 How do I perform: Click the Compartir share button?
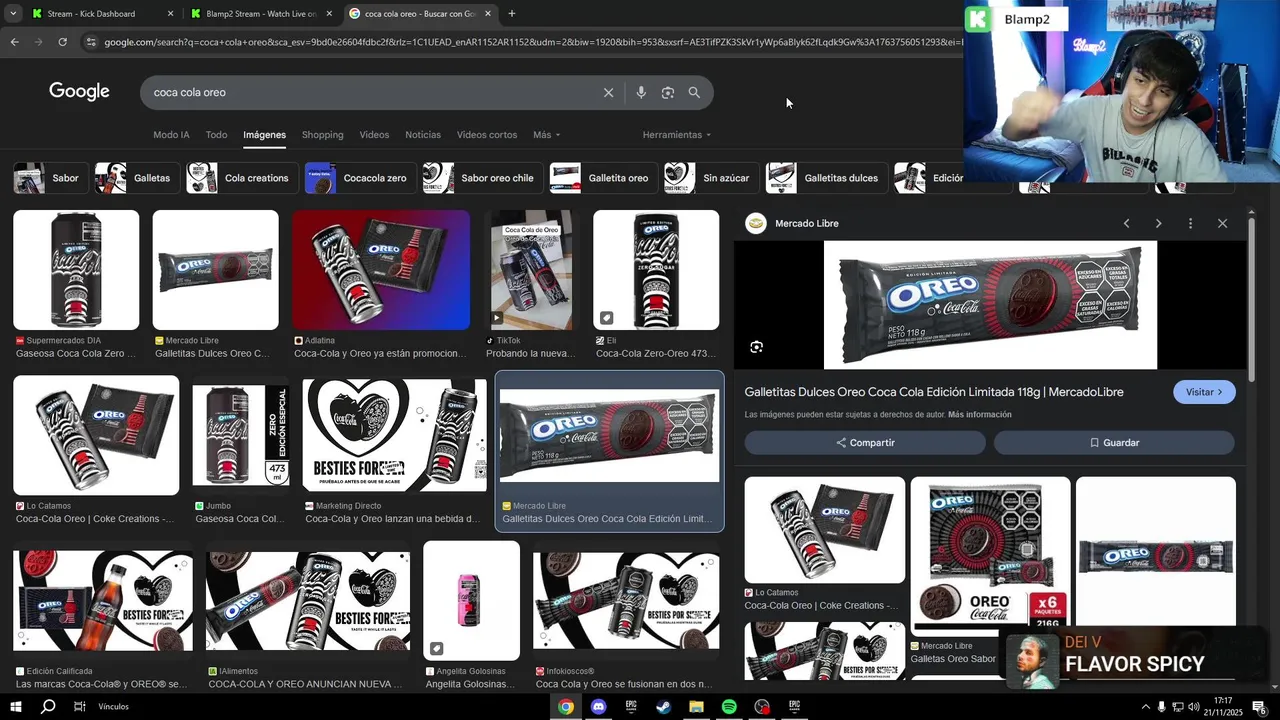point(865,442)
